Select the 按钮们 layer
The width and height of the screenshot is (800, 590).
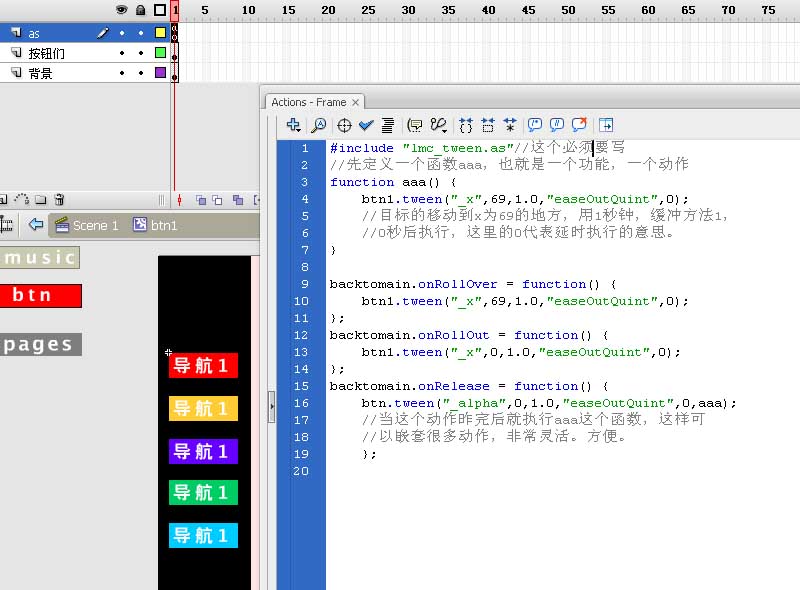[x=85, y=53]
